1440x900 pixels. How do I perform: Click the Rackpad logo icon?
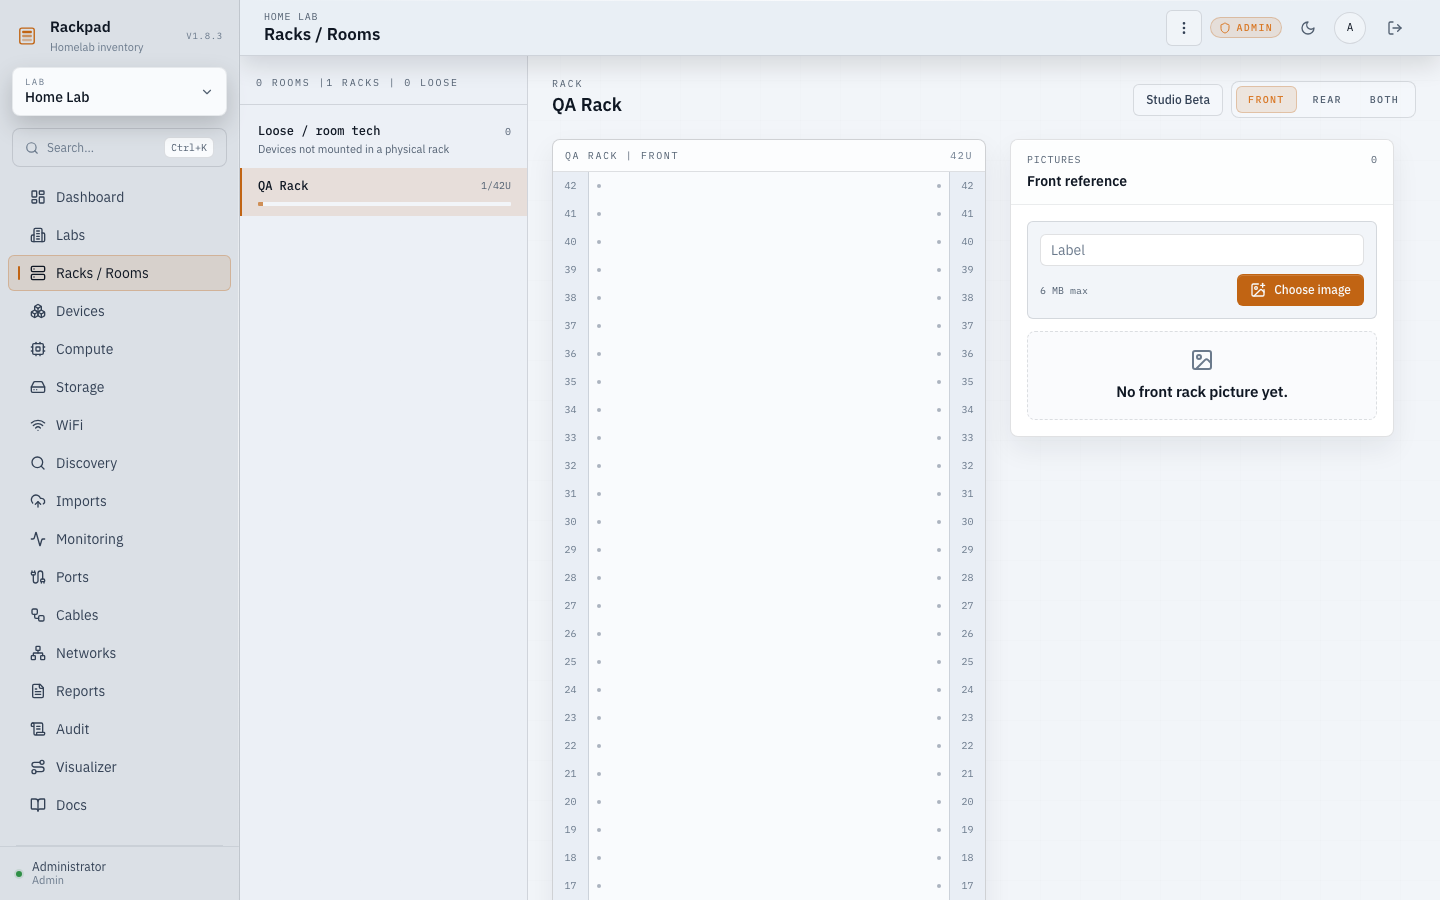[x=27, y=36]
